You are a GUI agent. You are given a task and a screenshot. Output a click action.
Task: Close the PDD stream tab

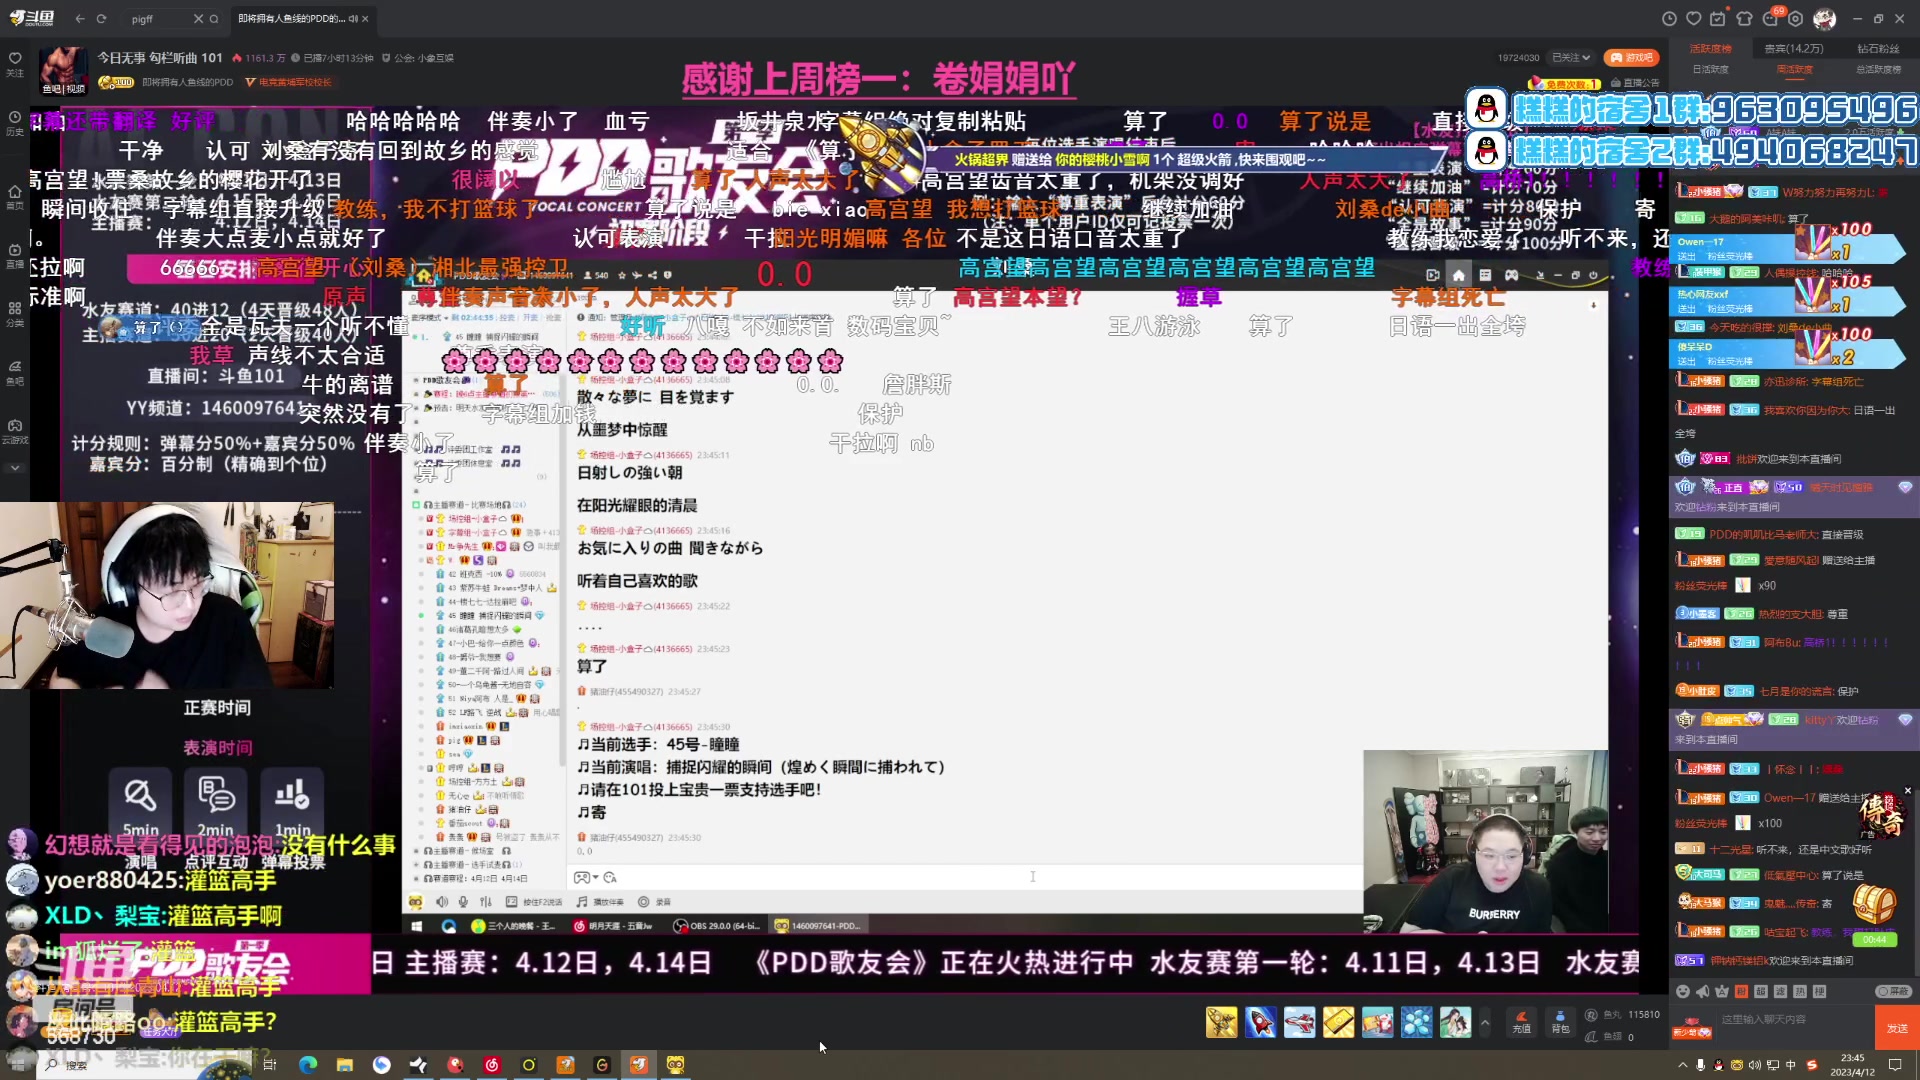365,19
